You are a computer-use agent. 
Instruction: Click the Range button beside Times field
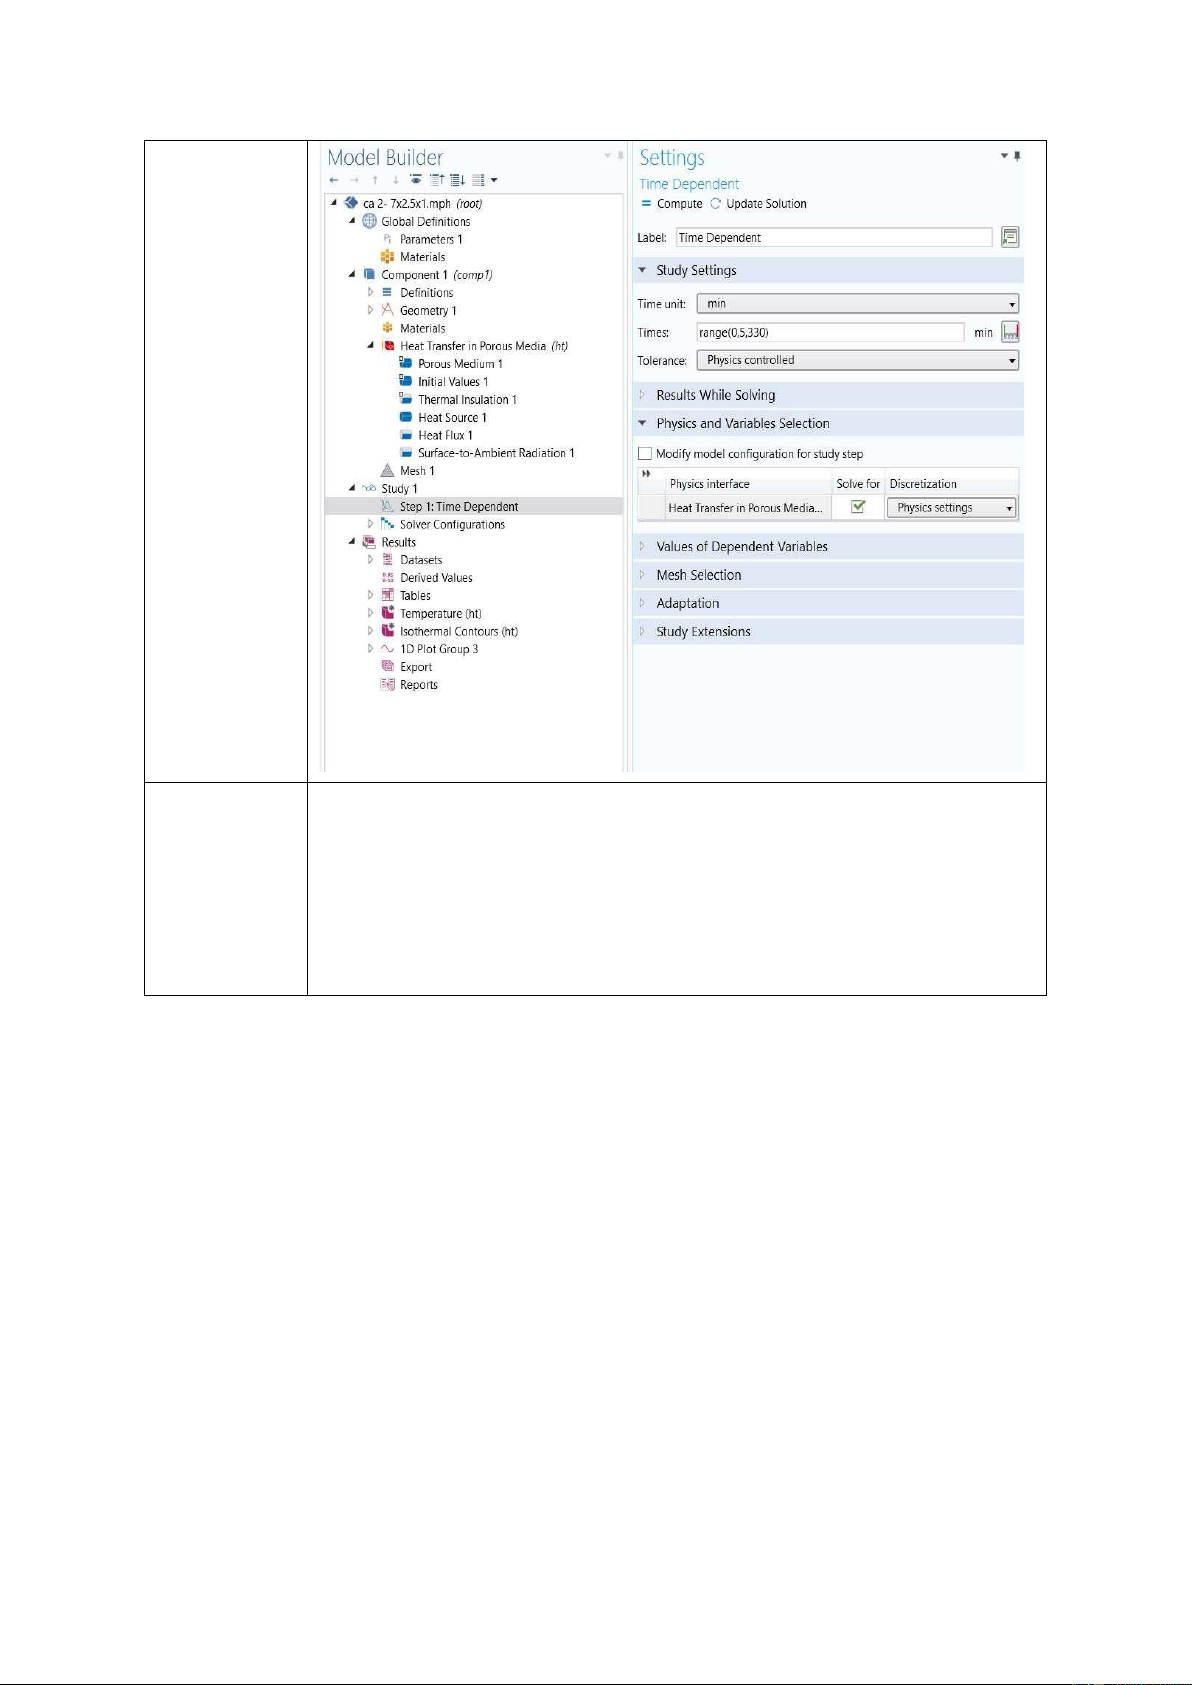pyautogui.click(x=1010, y=332)
